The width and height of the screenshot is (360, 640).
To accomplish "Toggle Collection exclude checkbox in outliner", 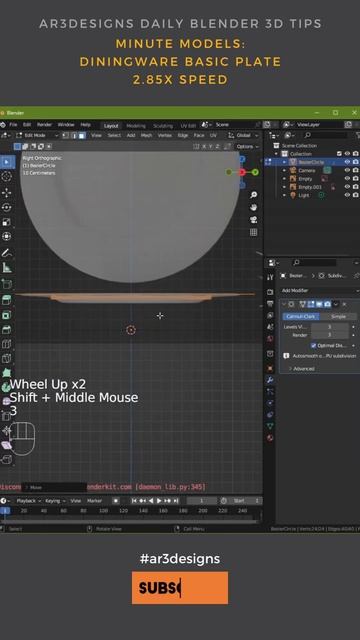I will (x=339, y=153).
